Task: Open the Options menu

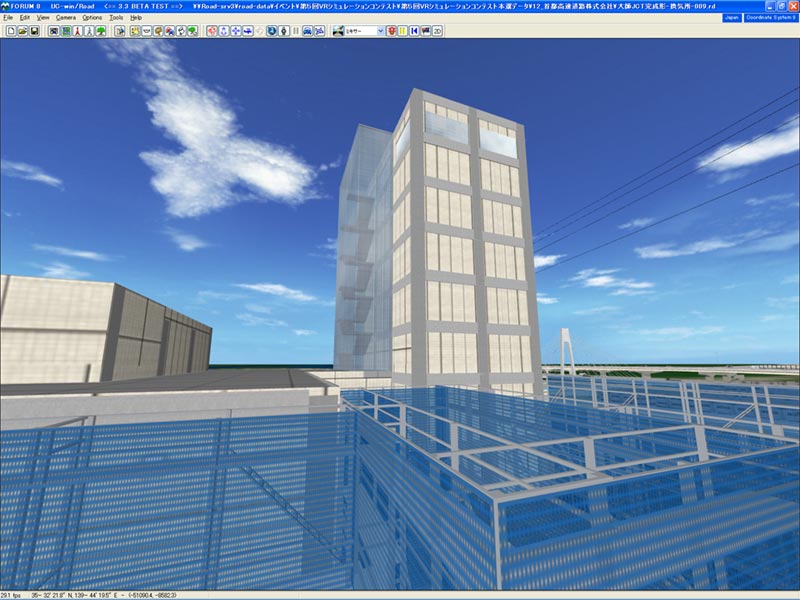Action: click(x=92, y=17)
